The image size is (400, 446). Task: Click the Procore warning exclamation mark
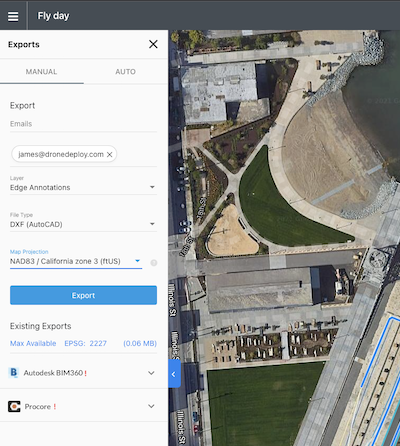tap(55, 407)
